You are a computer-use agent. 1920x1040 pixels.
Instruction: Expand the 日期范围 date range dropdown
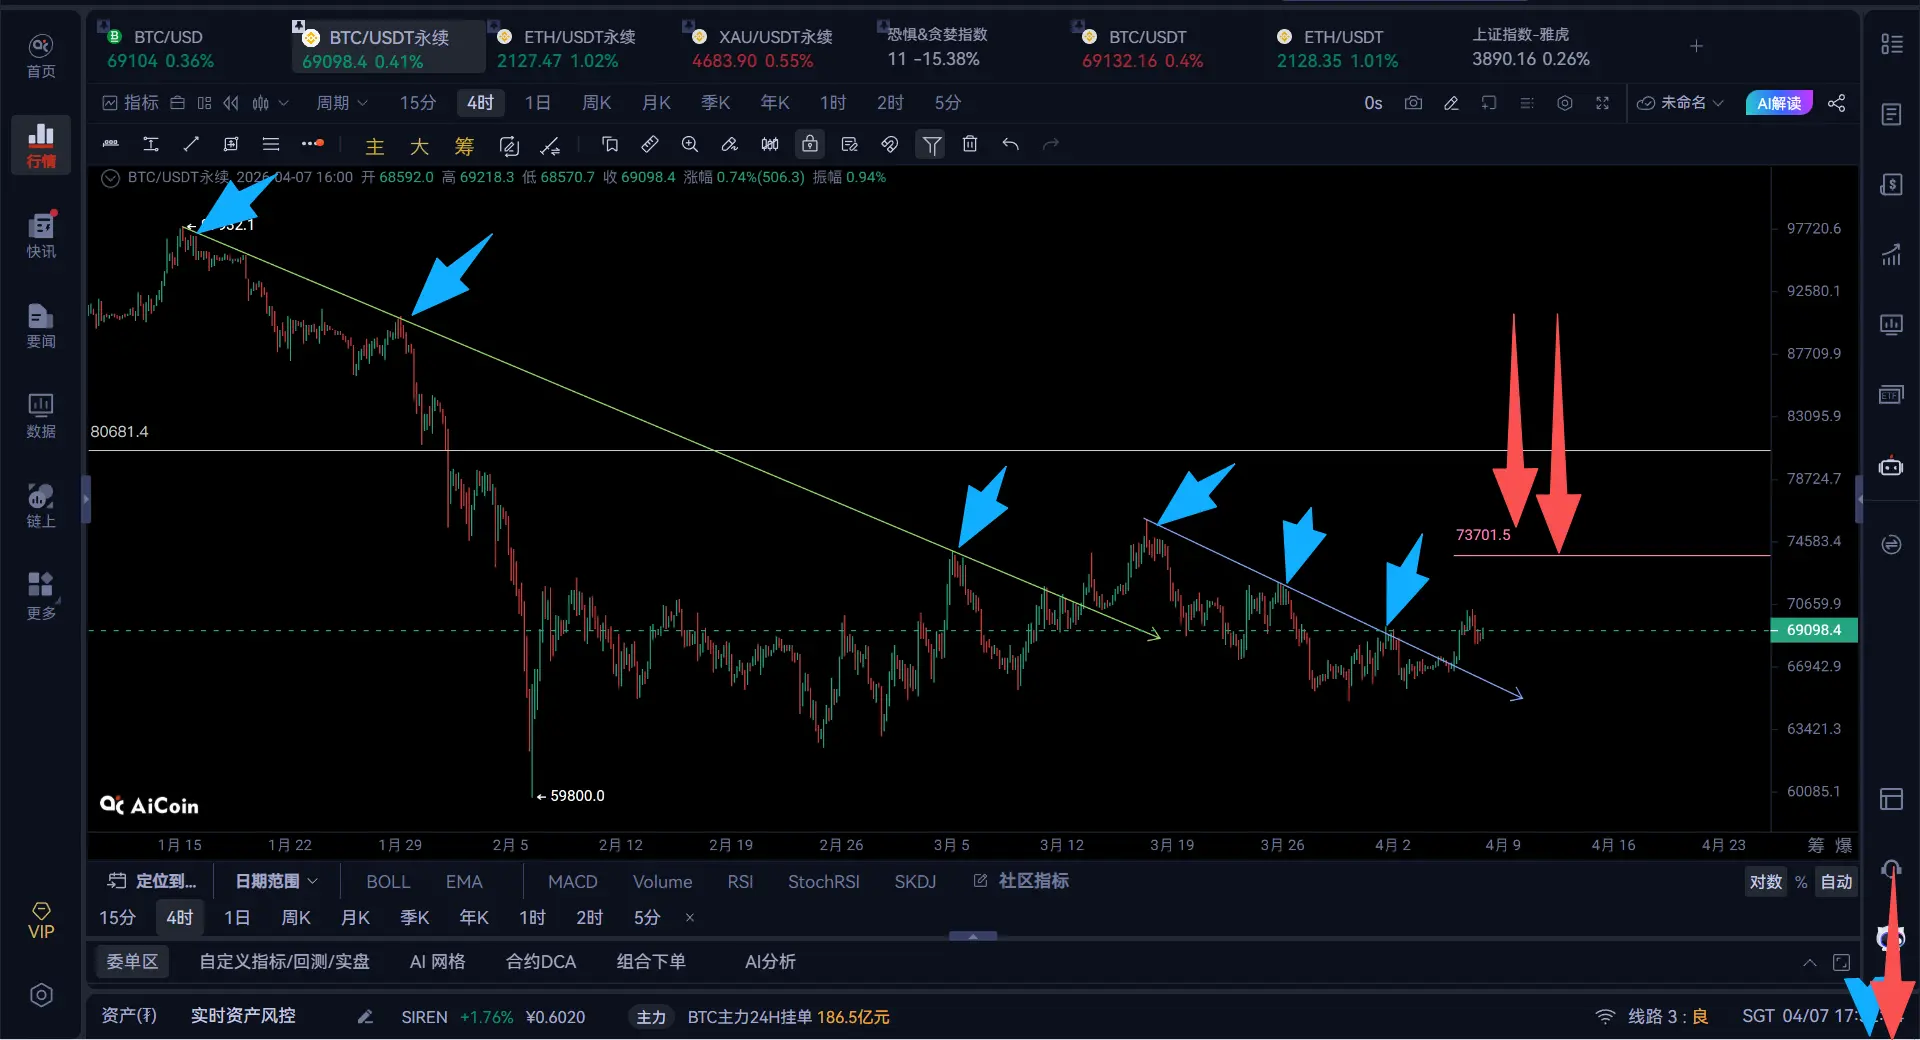tap(276, 881)
